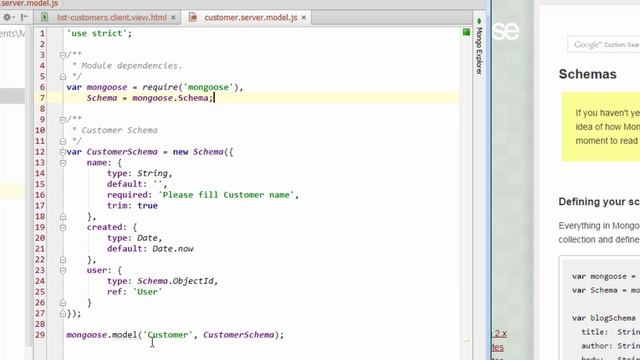Click the 'user' property on line 23

pyautogui.click(x=96, y=270)
